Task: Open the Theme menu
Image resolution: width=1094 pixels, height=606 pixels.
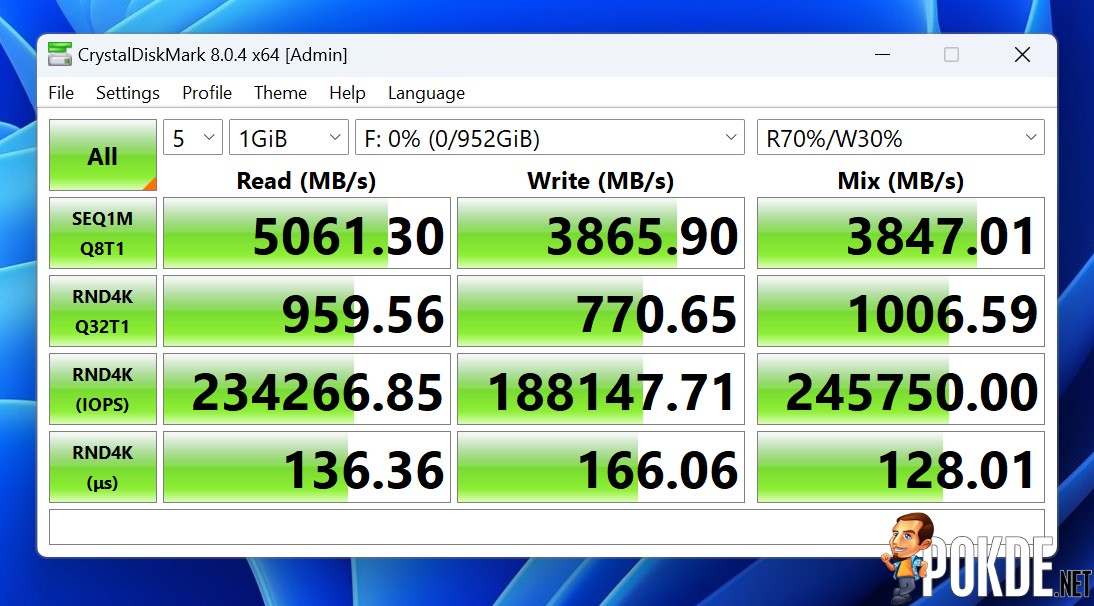Action: pyautogui.click(x=280, y=93)
